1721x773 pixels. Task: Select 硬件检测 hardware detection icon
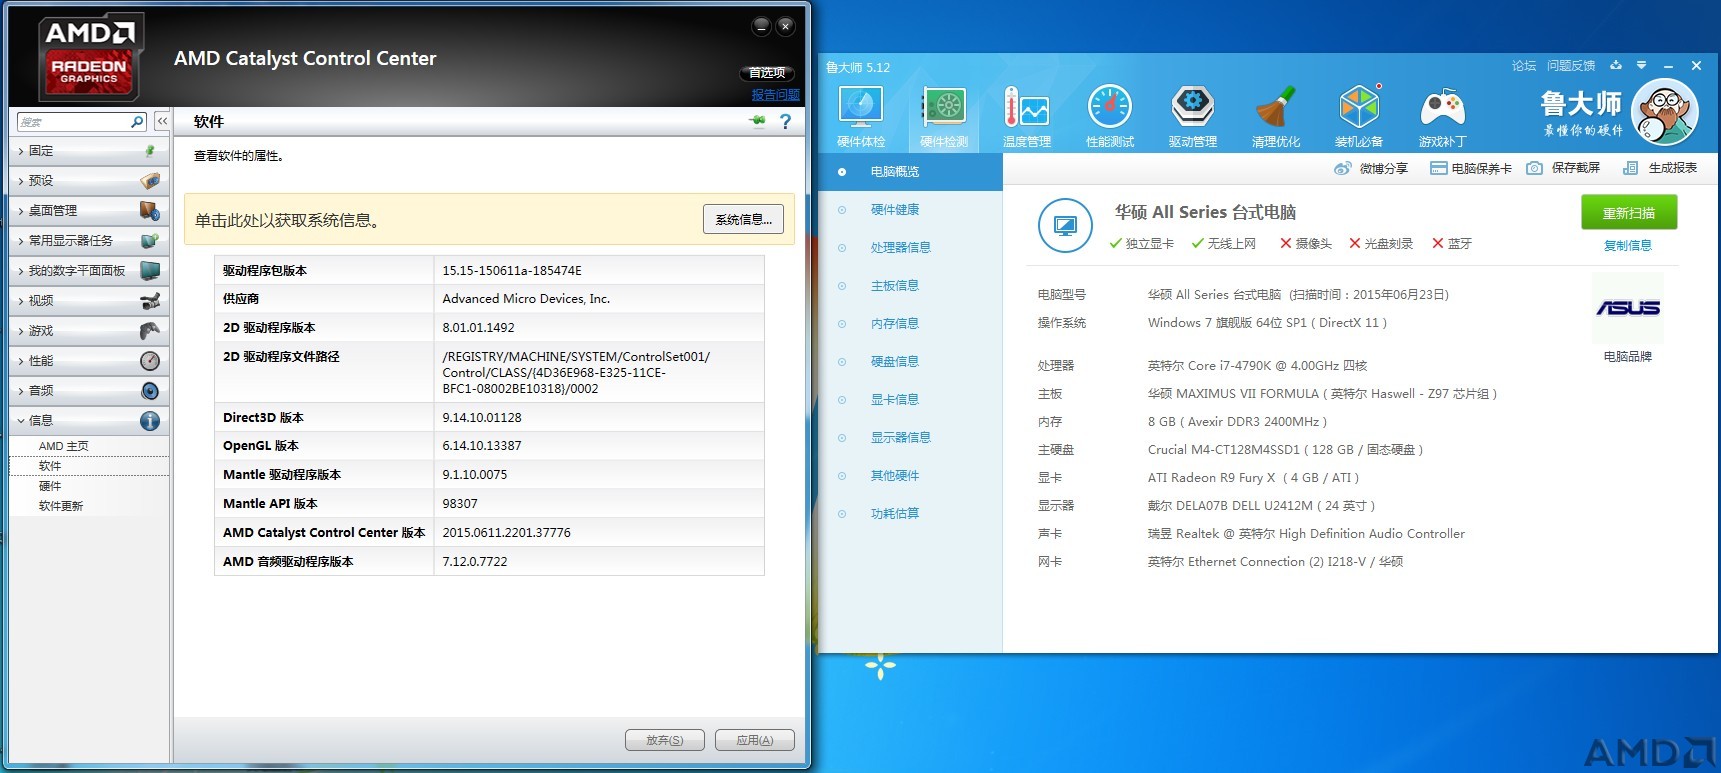coord(944,117)
